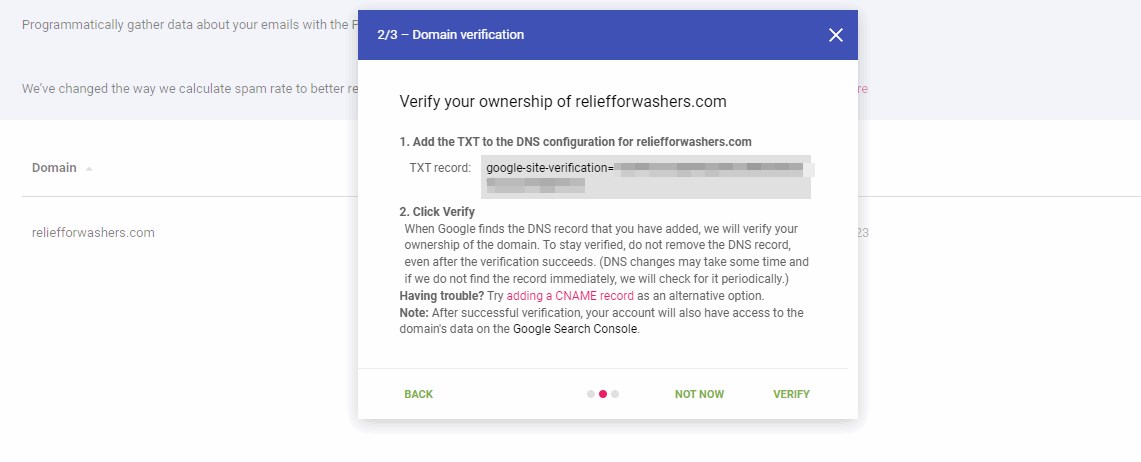Click the Having trouble? text
The height and width of the screenshot is (462, 1141).
tap(441, 296)
